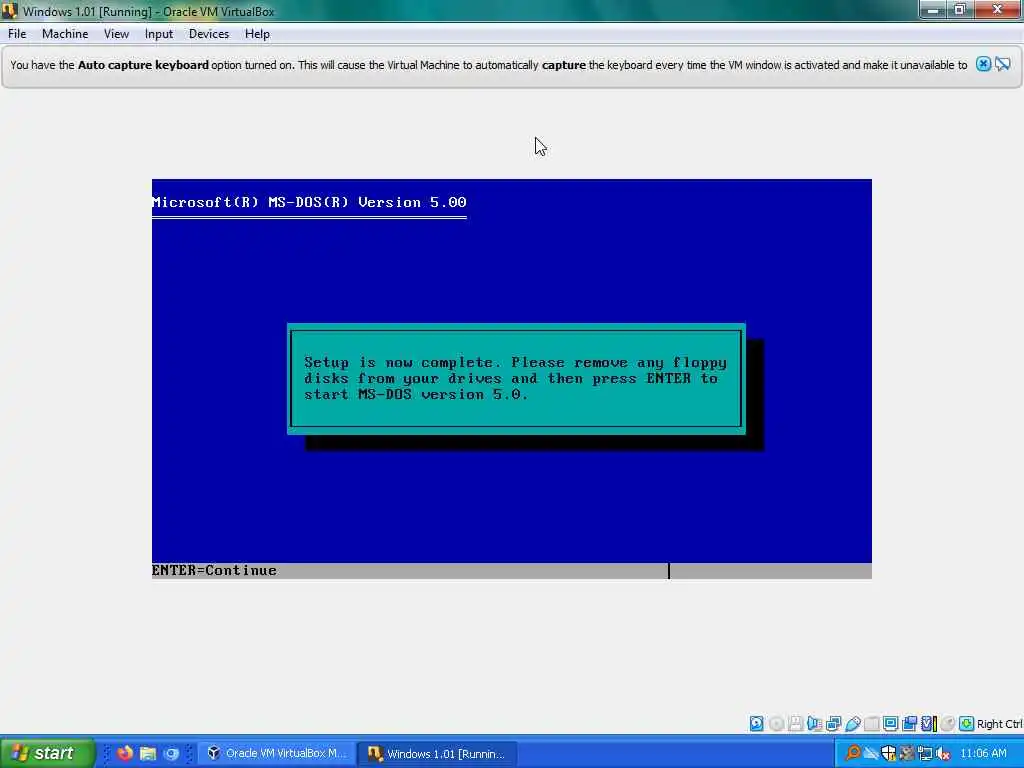Click the USB devices status icon
The width and height of the screenshot is (1024, 768).
[853, 724]
